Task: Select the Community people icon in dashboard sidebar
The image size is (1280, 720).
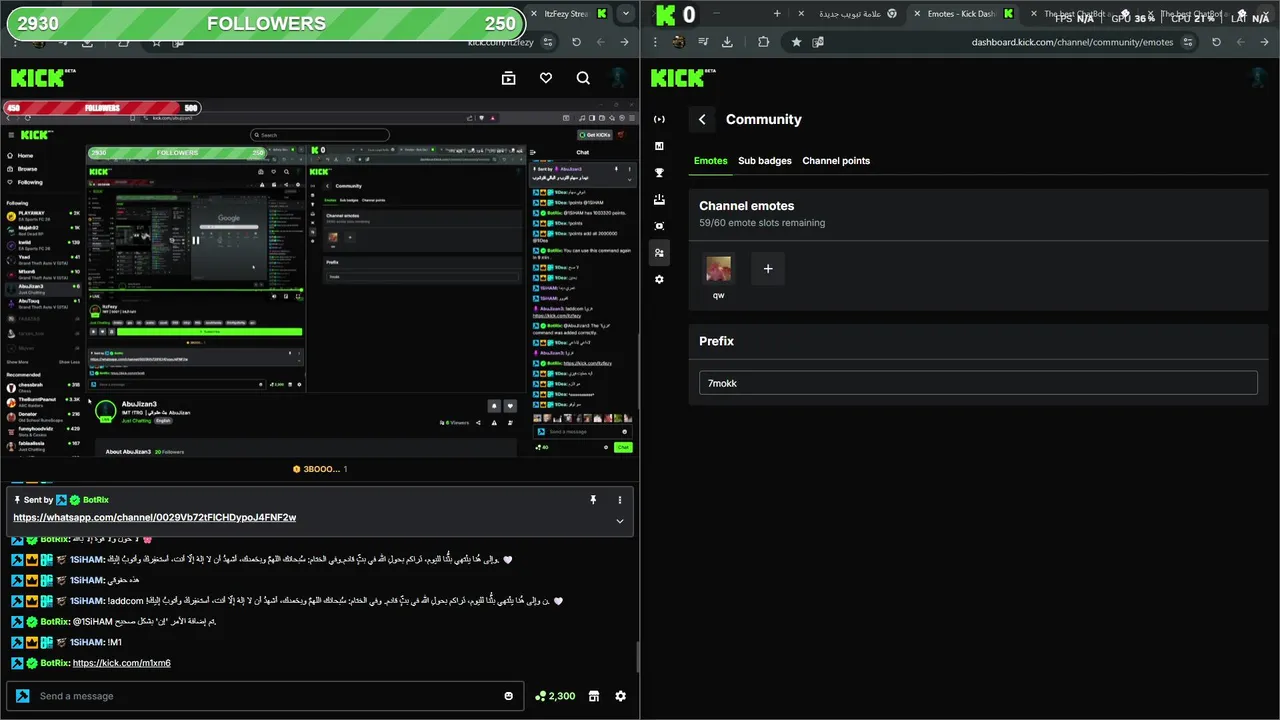Action: click(659, 253)
